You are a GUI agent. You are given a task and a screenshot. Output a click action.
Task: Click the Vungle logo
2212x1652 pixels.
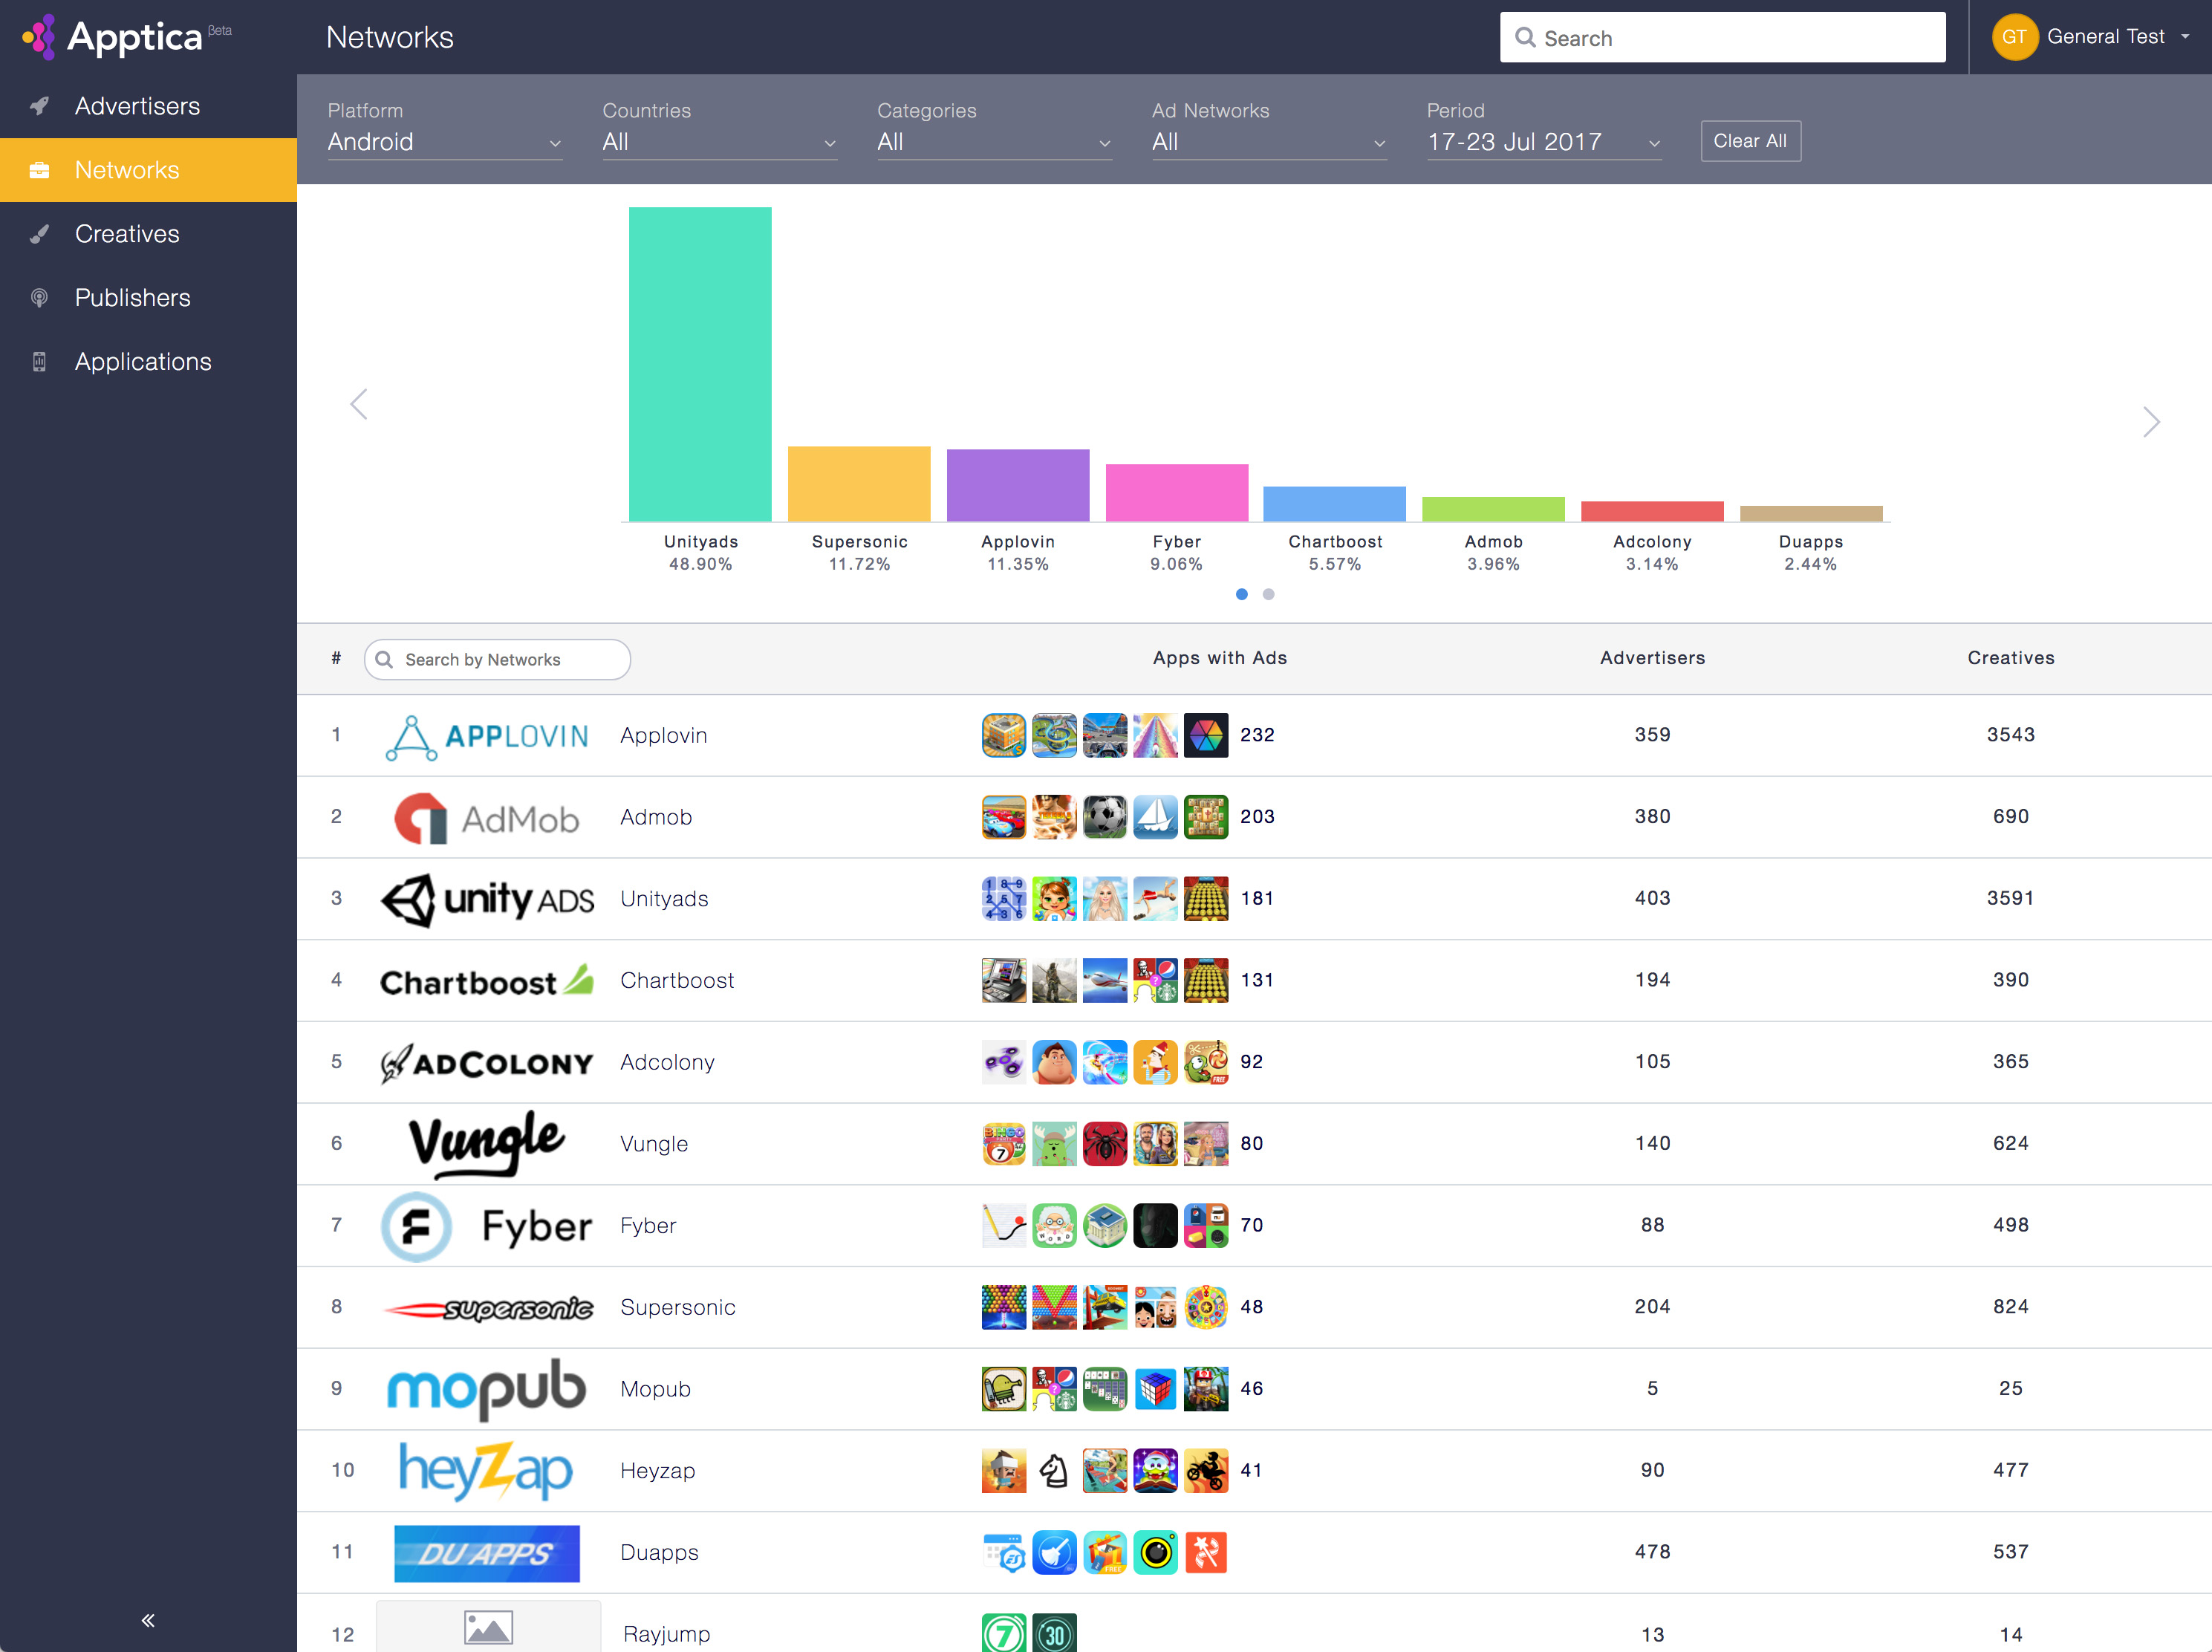(x=487, y=1143)
